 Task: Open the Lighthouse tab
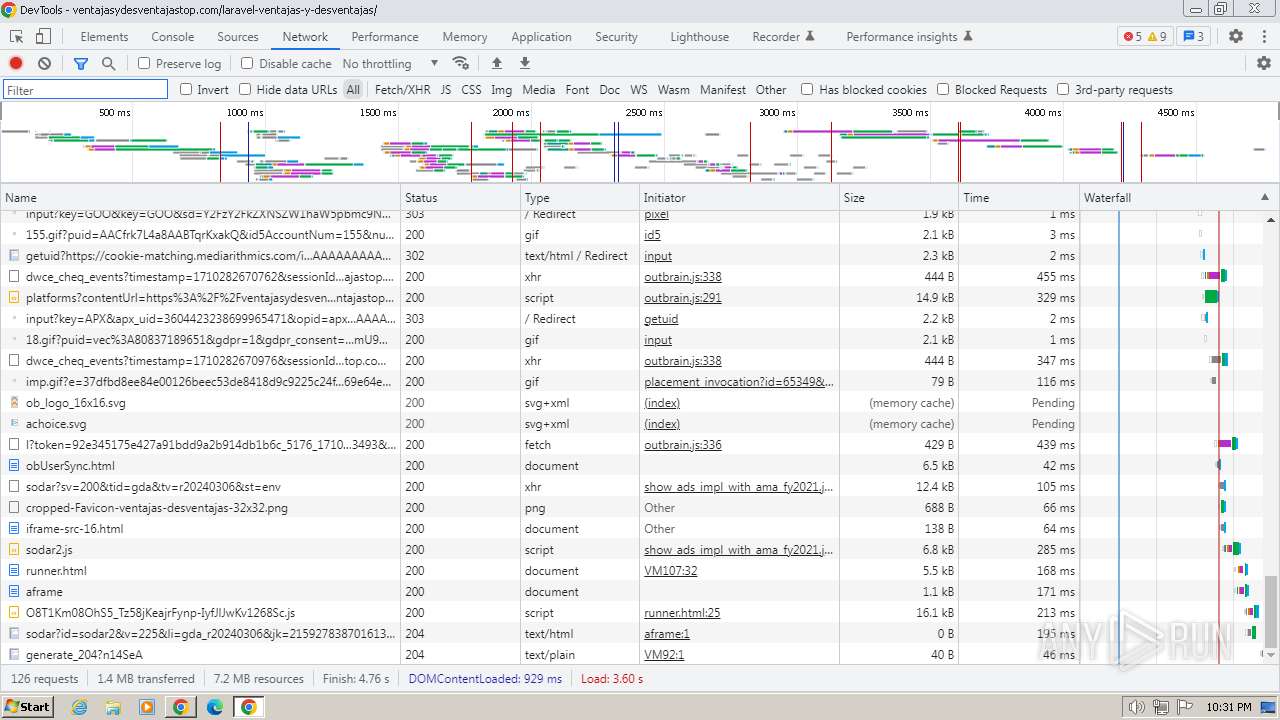[x=700, y=37]
